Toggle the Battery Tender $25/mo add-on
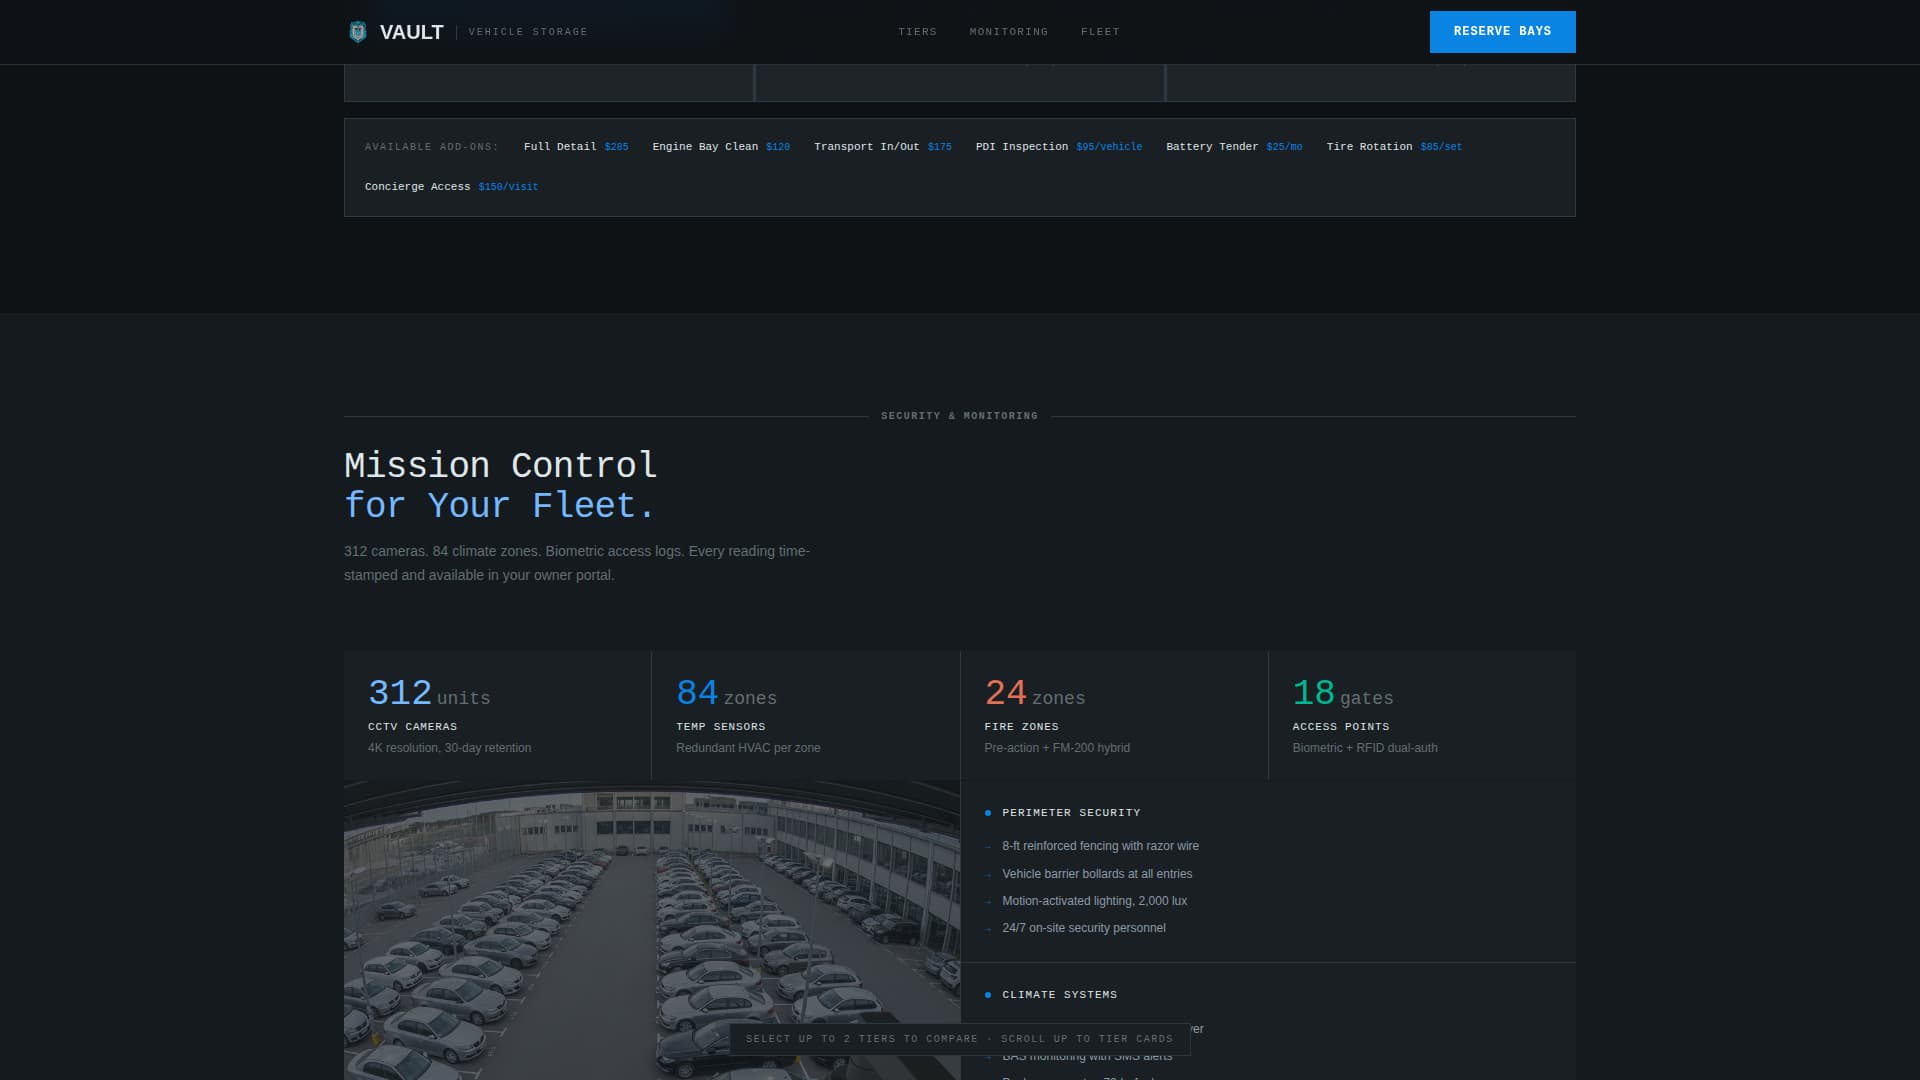Image resolution: width=1920 pixels, height=1080 pixels. coord(1234,146)
